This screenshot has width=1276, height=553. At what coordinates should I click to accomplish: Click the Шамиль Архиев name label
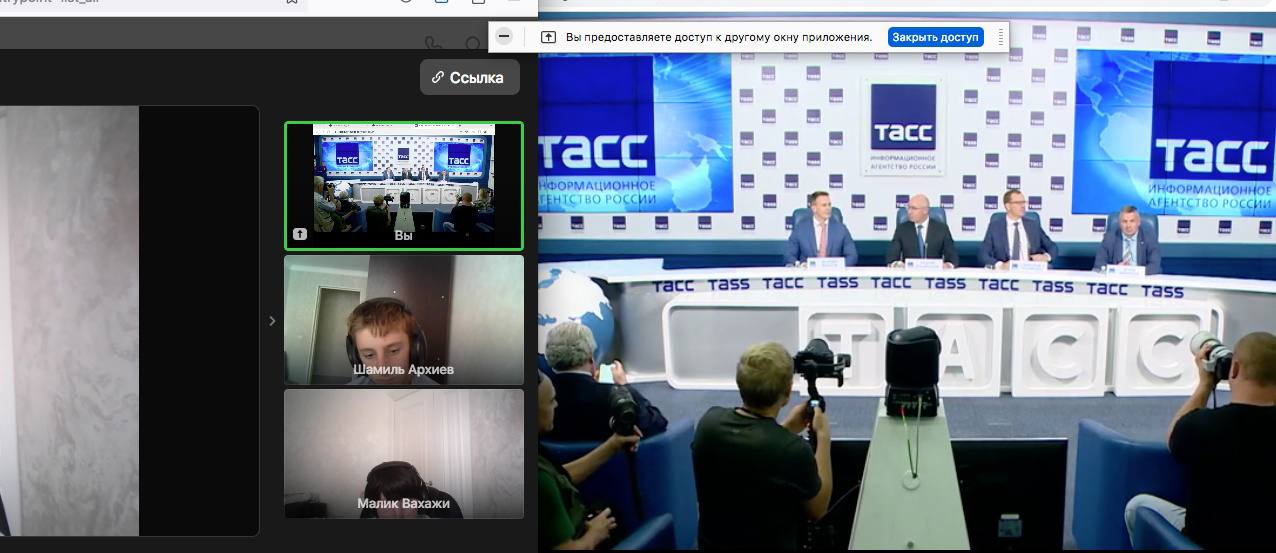pyautogui.click(x=403, y=369)
